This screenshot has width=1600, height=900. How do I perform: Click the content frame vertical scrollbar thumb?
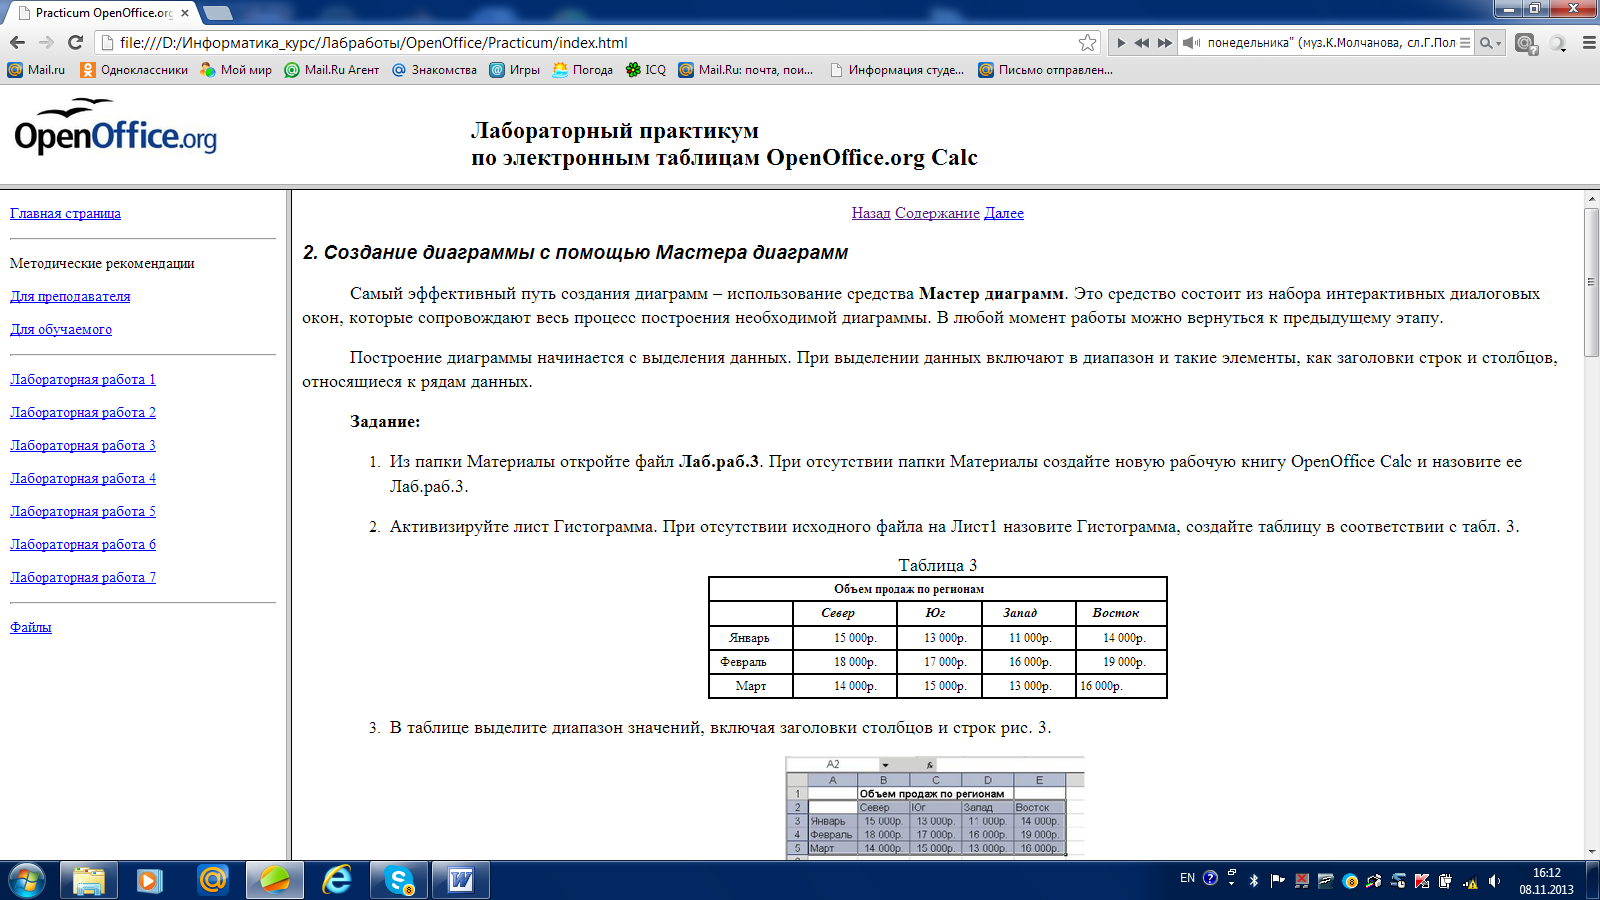[1591, 282]
